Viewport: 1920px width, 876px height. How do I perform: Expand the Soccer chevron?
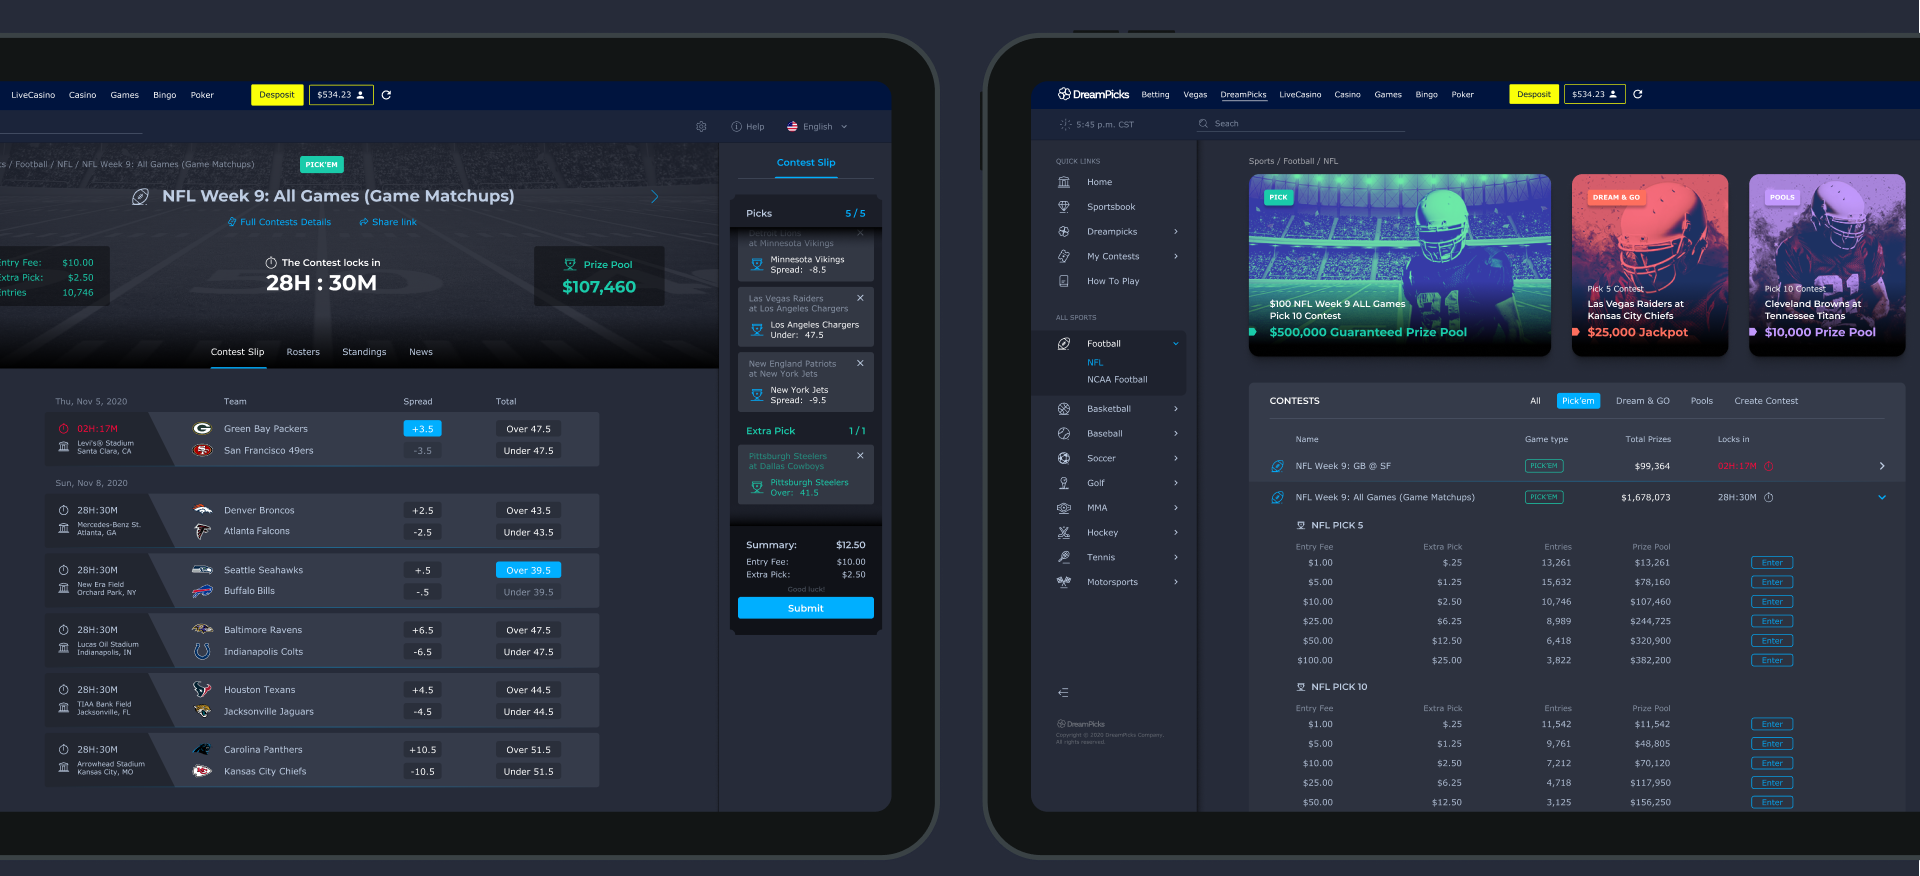pos(1176,458)
